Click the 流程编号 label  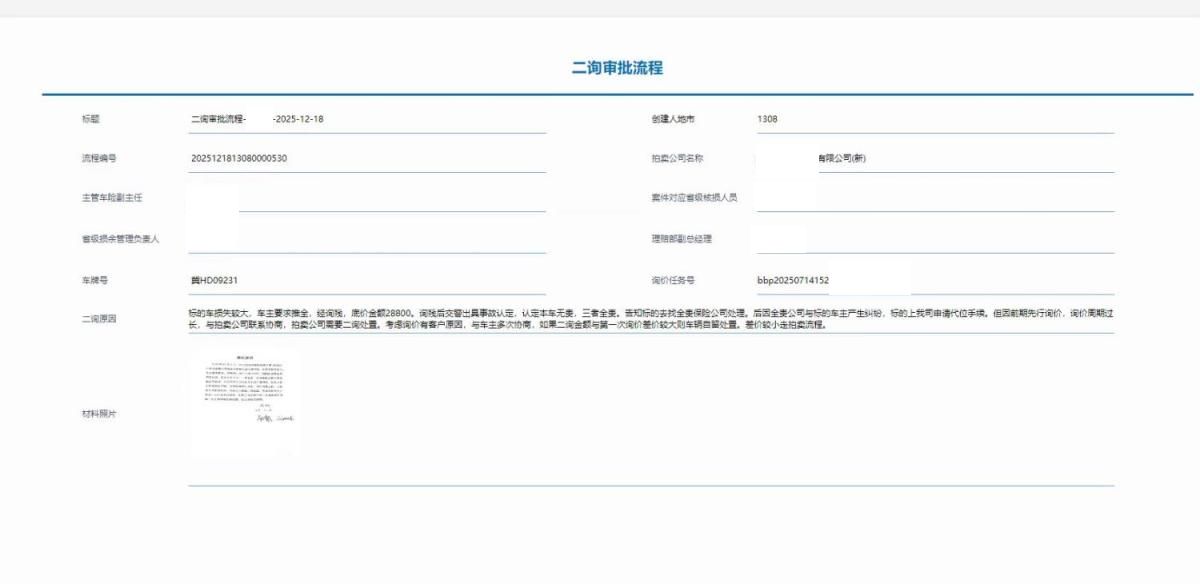pyautogui.click(x=99, y=158)
